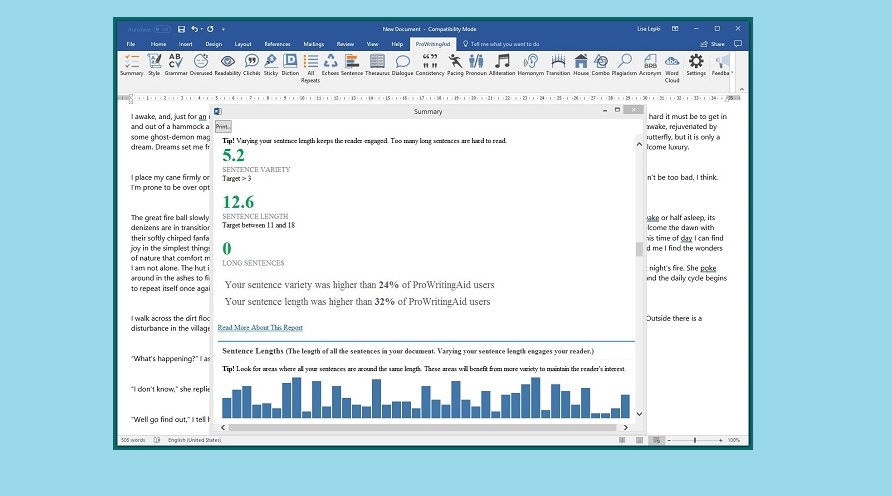Run the Style report

(x=154, y=65)
